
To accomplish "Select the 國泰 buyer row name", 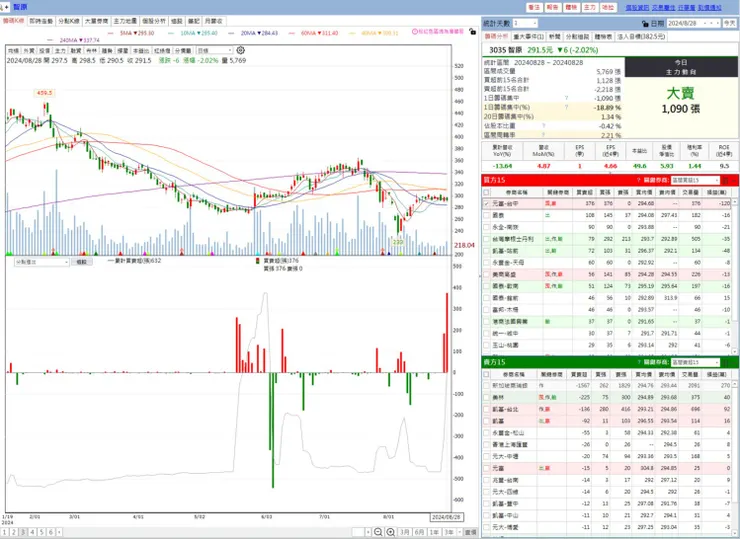I will coord(498,215).
